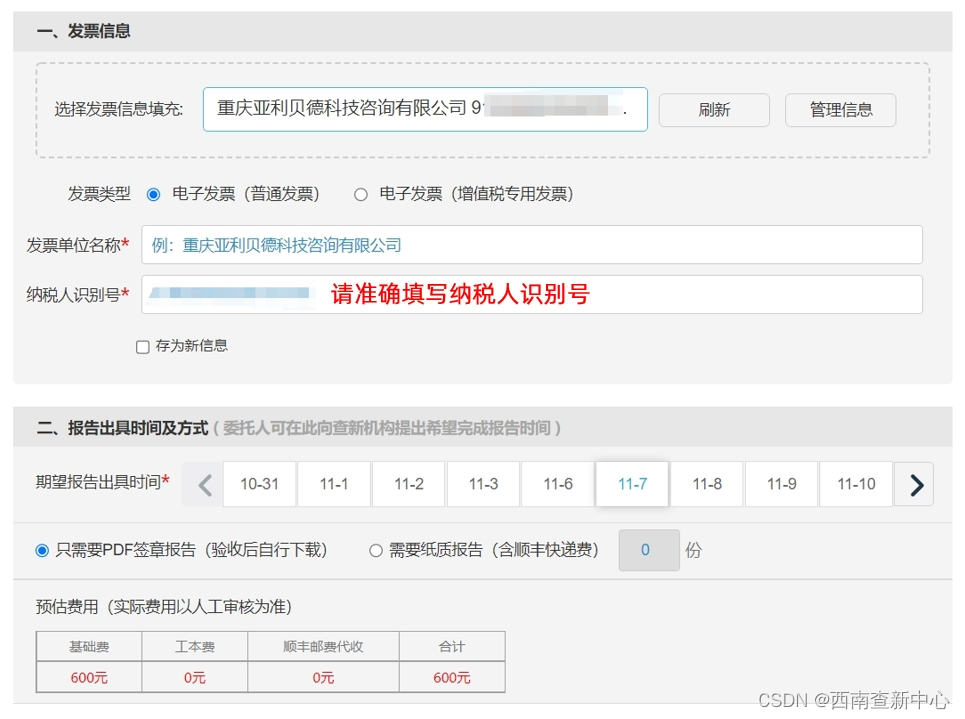Check the 存为新信息 checkbox
The height and width of the screenshot is (719, 965).
tap(143, 347)
